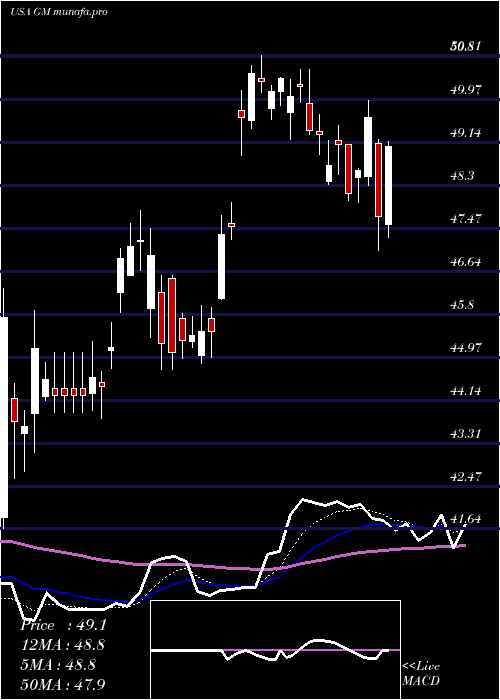Click the 49.97 price axis label

[466, 89]
